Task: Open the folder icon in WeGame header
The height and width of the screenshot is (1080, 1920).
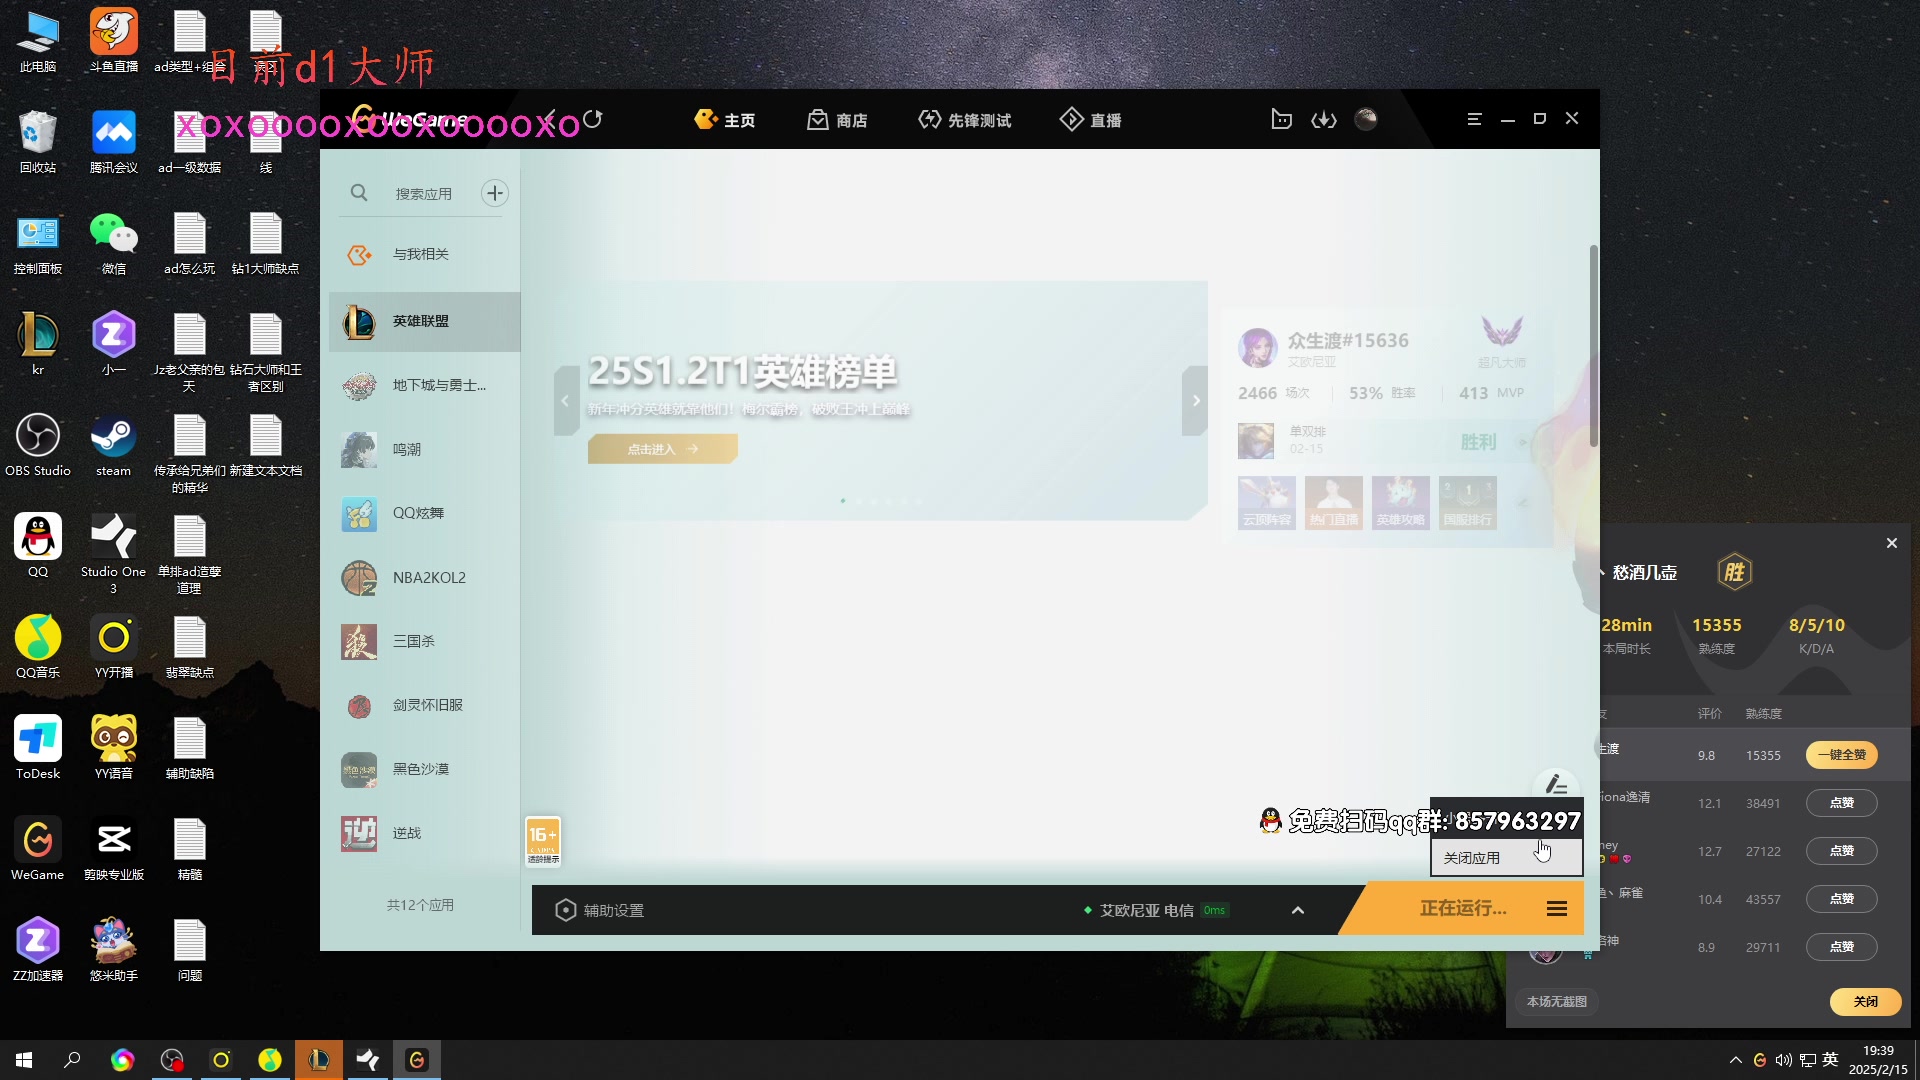Action: (x=1281, y=119)
